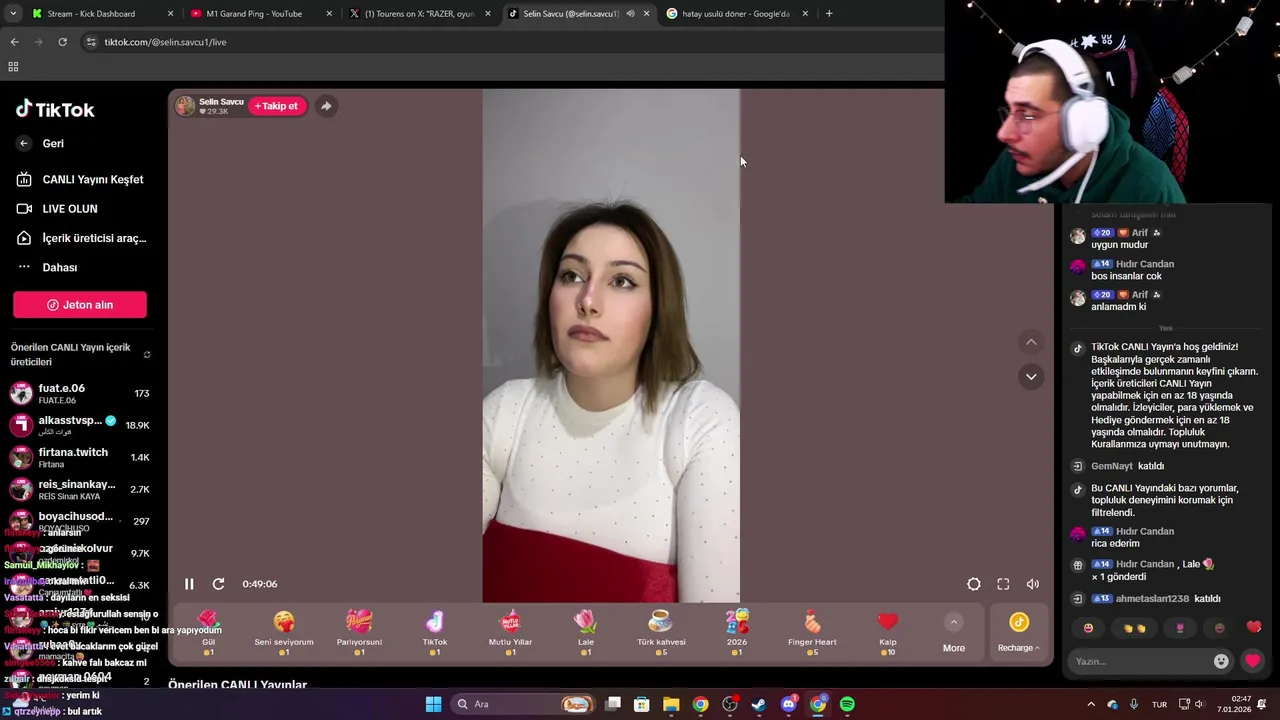Open Windows Start menu
The image size is (1280, 720).
coord(433,704)
